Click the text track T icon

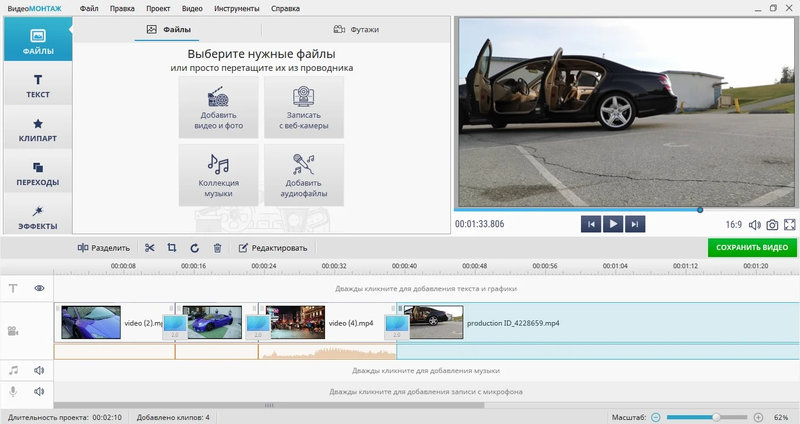click(x=13, y=288)
